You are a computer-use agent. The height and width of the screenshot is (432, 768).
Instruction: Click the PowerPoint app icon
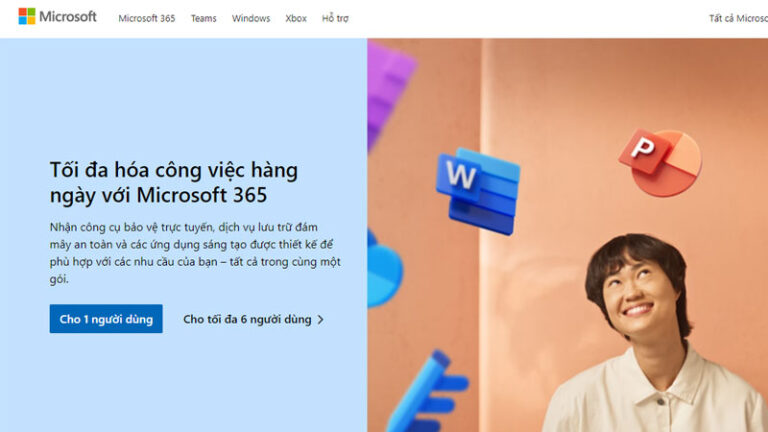660,163
